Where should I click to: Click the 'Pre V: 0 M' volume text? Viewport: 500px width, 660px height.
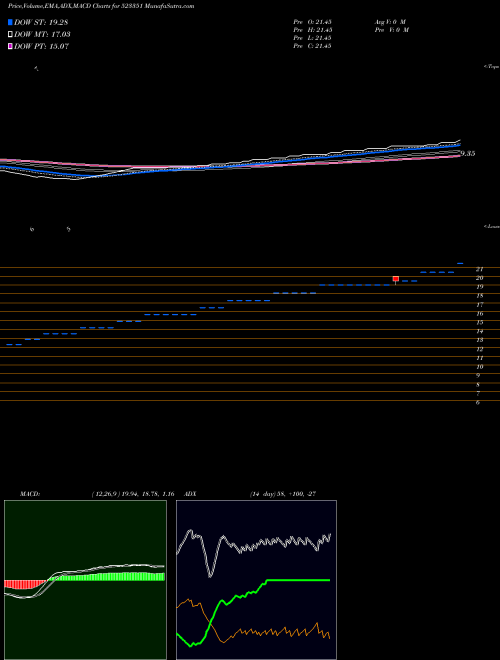tap(392, 30)
